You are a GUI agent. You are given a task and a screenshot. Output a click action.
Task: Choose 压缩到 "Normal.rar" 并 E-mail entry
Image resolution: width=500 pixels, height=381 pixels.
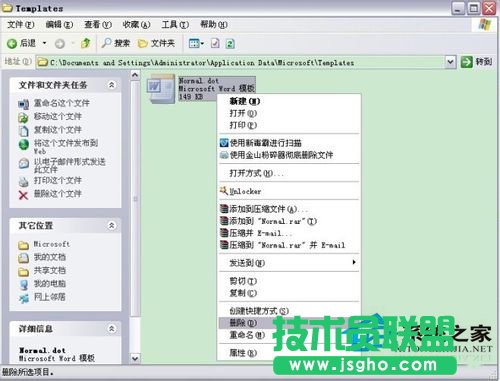click(289, 245)
